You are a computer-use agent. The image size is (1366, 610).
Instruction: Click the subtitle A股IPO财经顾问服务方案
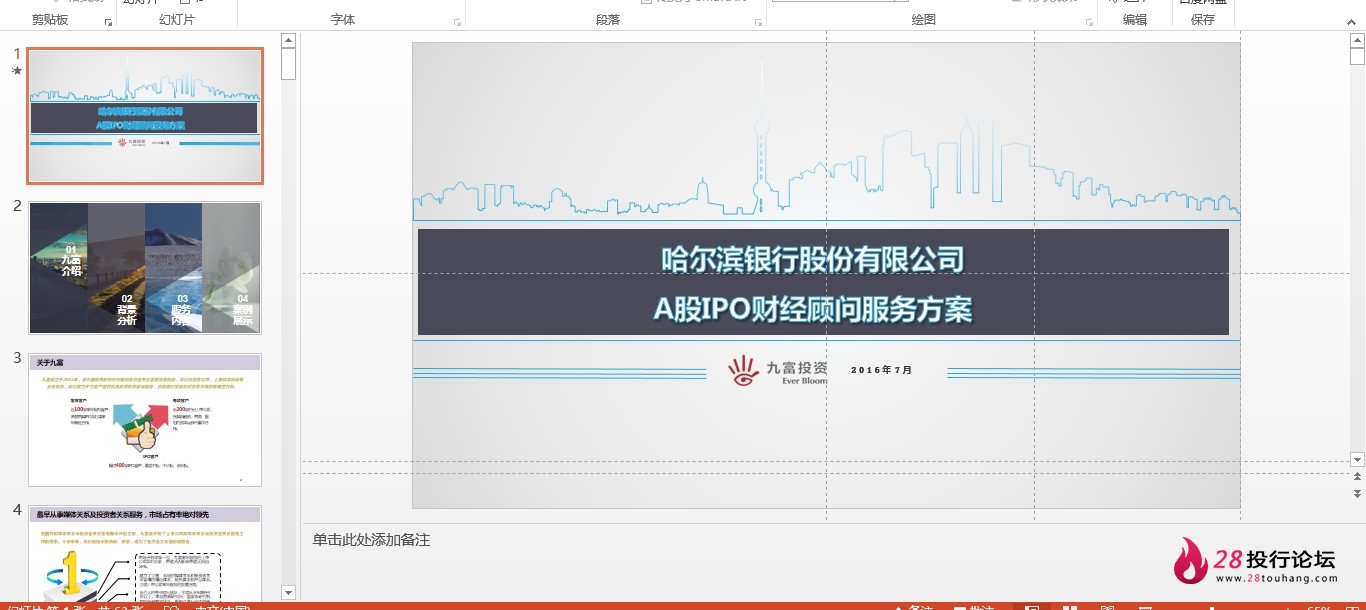click(x=813, y=309)
